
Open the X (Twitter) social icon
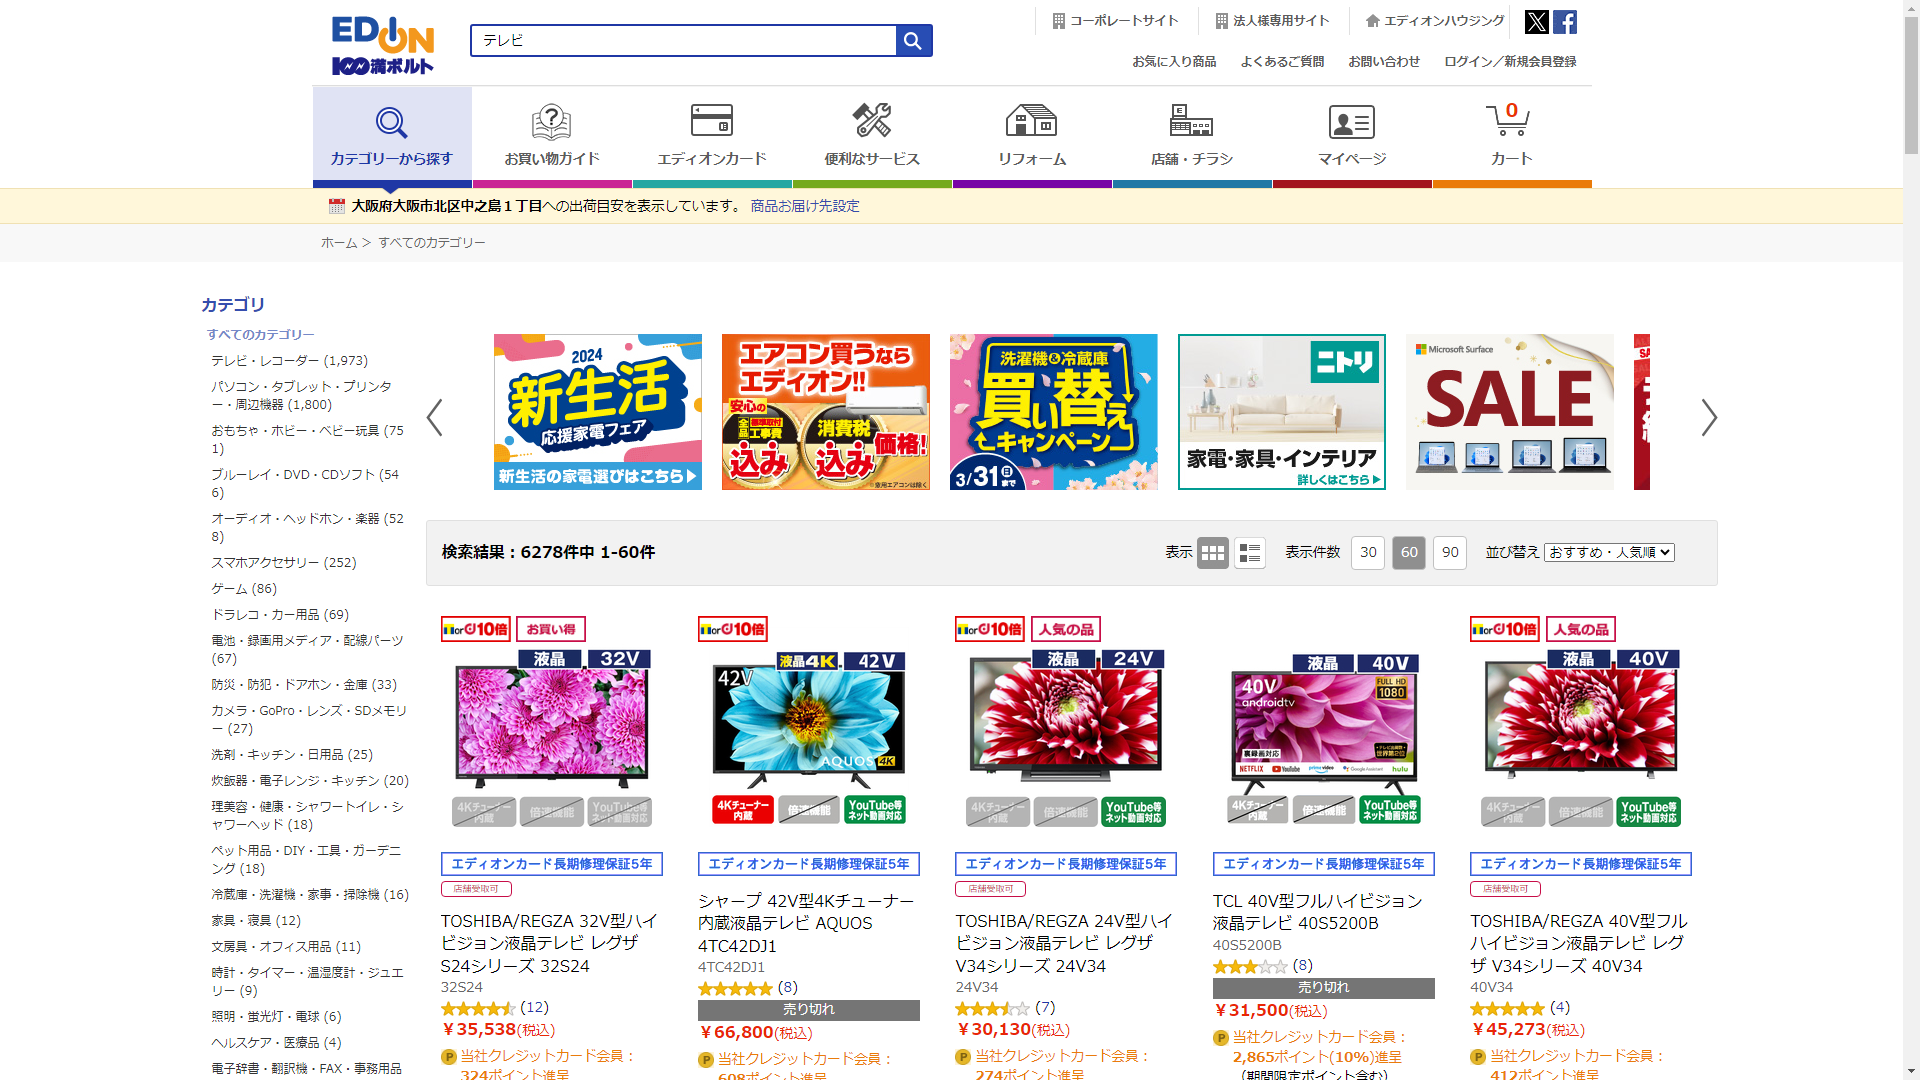pos(1536,22)
